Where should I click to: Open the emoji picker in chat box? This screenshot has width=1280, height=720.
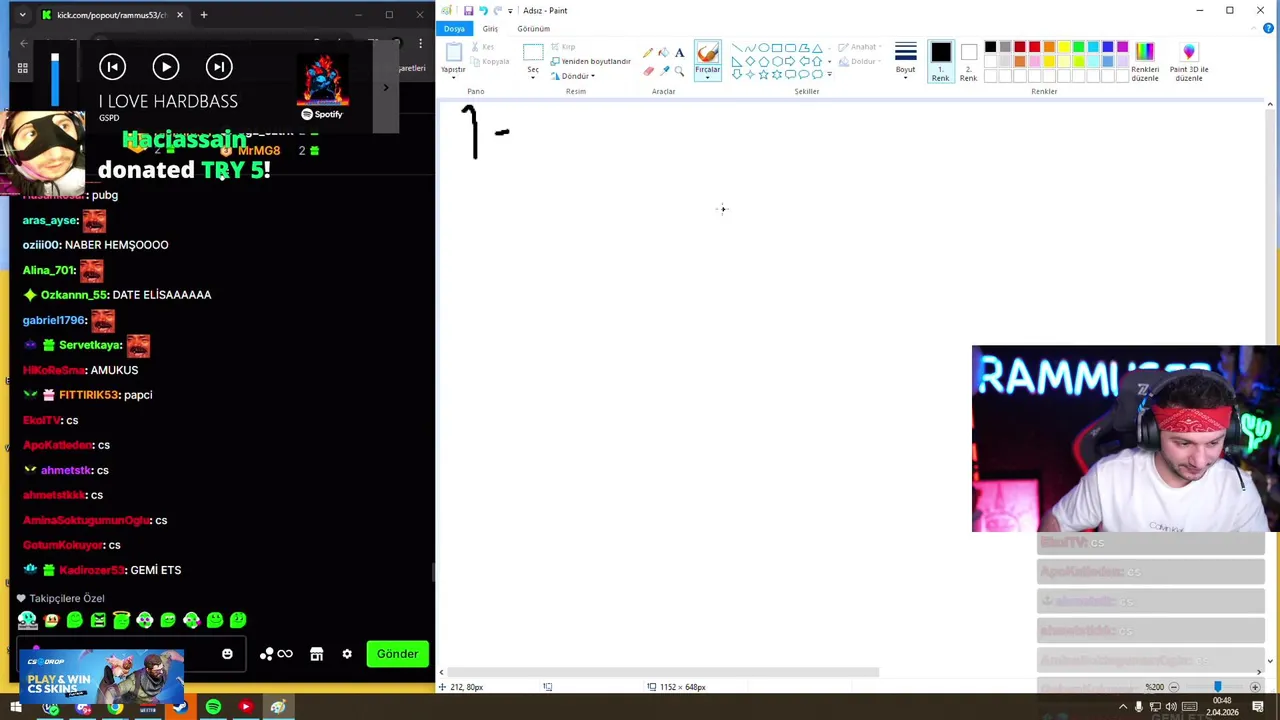point(227,654)
